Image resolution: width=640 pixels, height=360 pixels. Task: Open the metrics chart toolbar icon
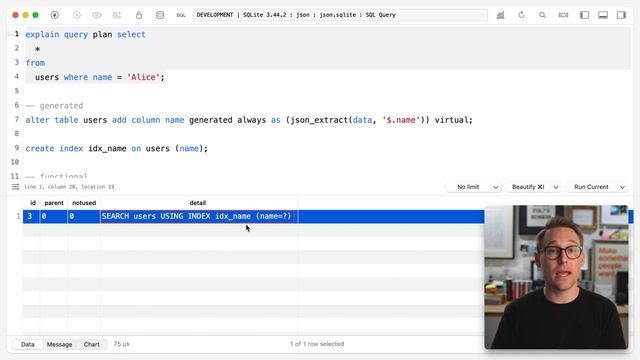pyautogui.click(x=500, y=15)
